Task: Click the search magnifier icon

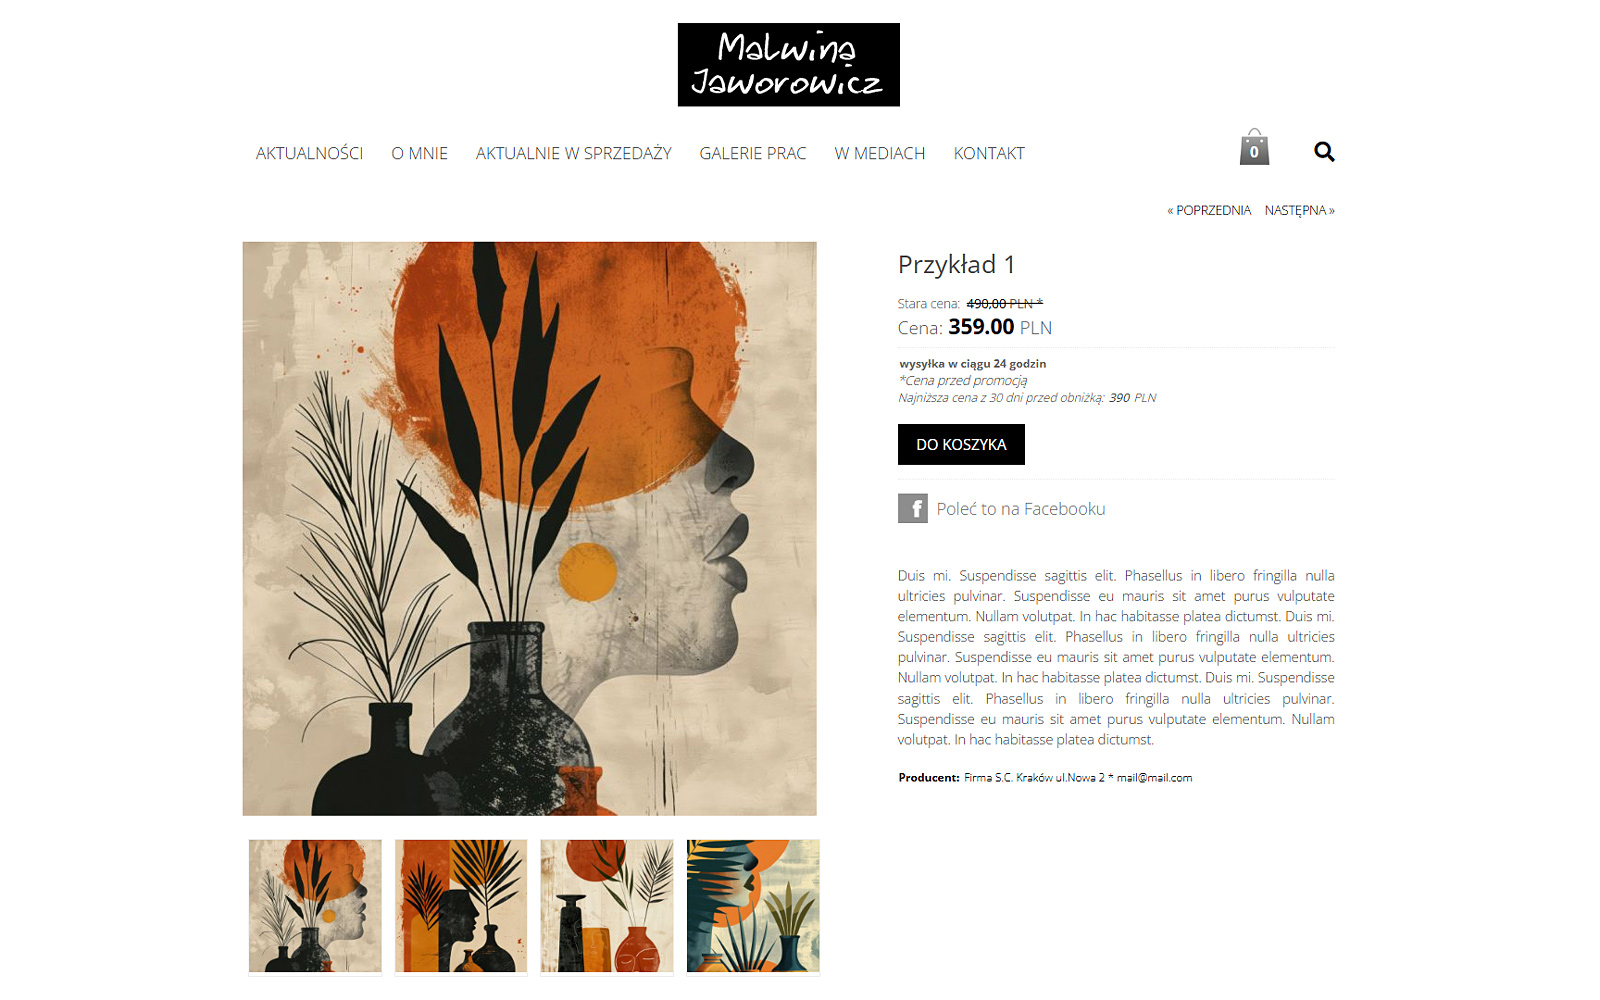Action: [1324, 151]
